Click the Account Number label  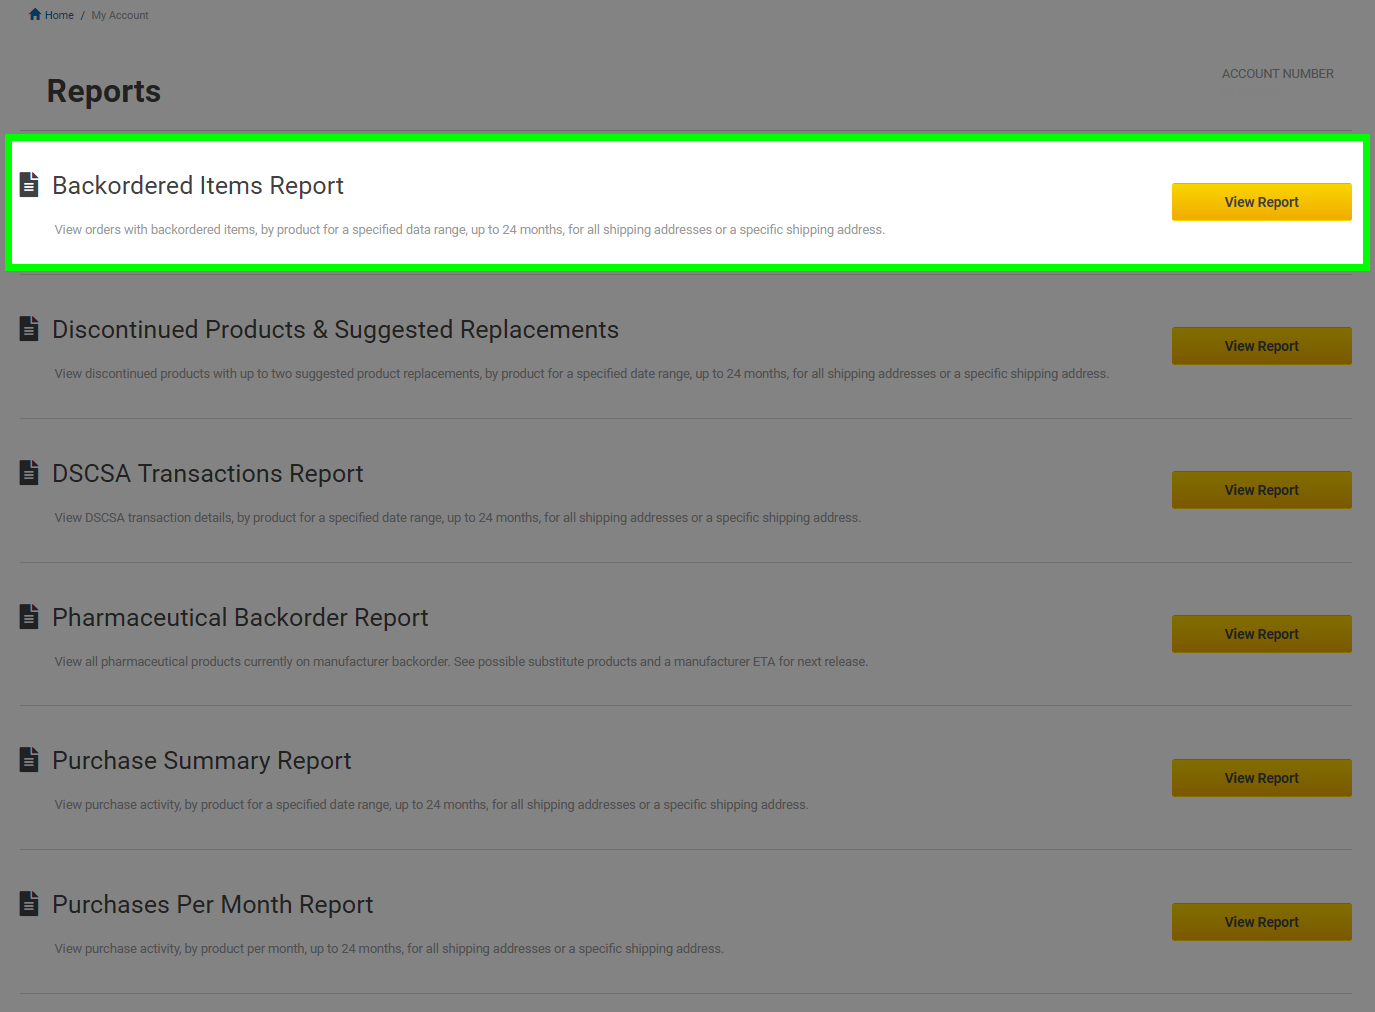pyautogui.click(x=1277, y=74)
